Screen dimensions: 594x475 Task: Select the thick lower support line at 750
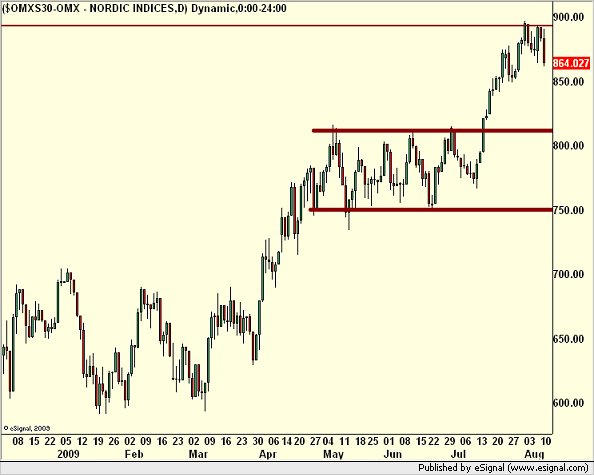tap(431, 209)
